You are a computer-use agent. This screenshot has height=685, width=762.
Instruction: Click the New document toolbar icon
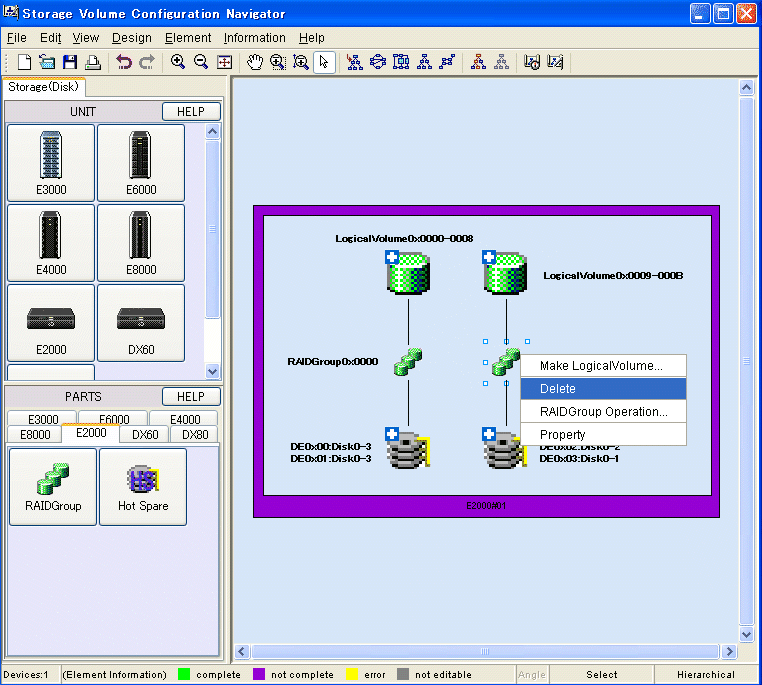point(24,62)
